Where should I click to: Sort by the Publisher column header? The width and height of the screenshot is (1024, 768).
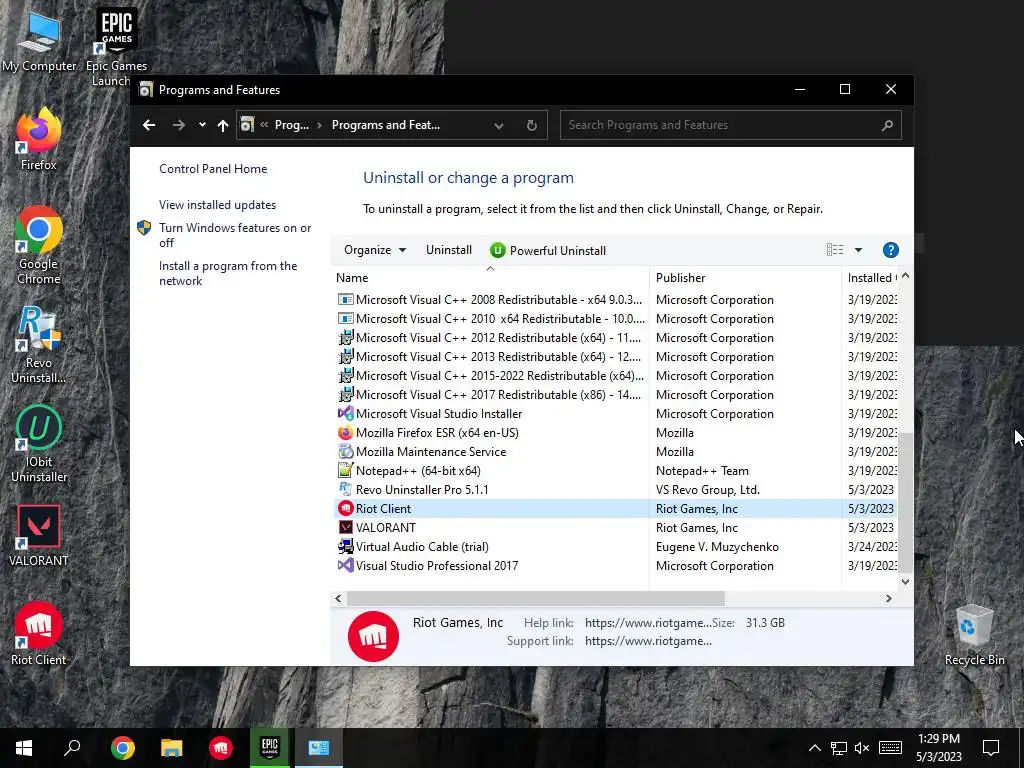tap(745, 278)
